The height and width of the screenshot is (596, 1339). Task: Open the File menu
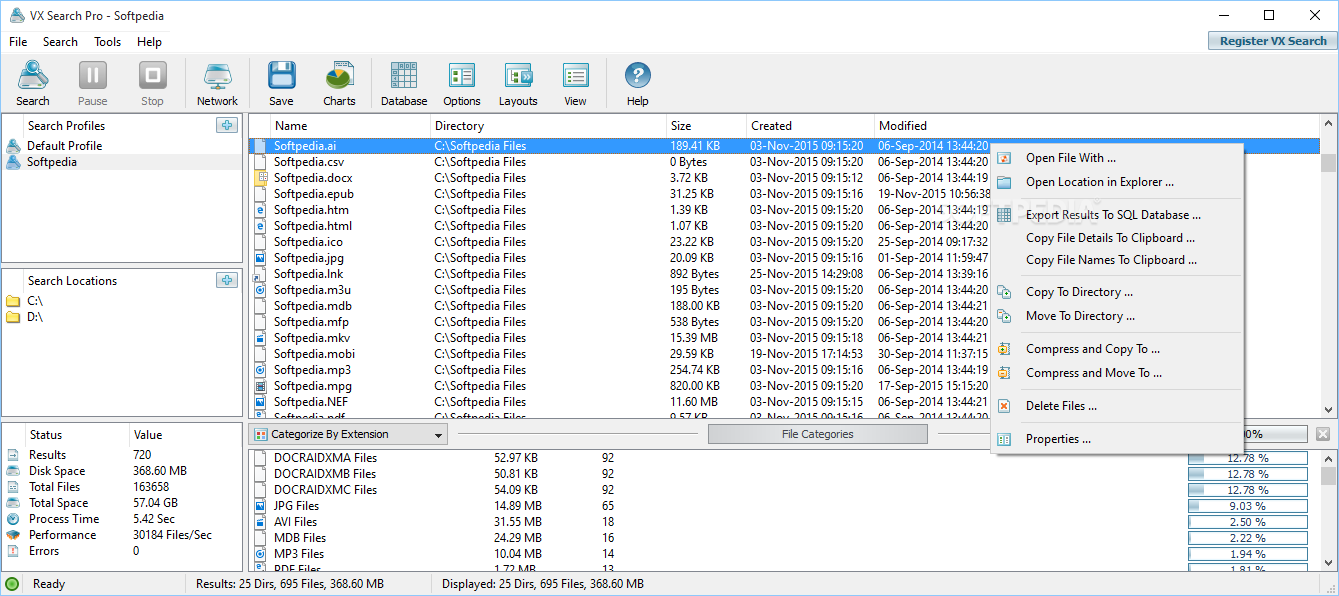pos(18,42)
